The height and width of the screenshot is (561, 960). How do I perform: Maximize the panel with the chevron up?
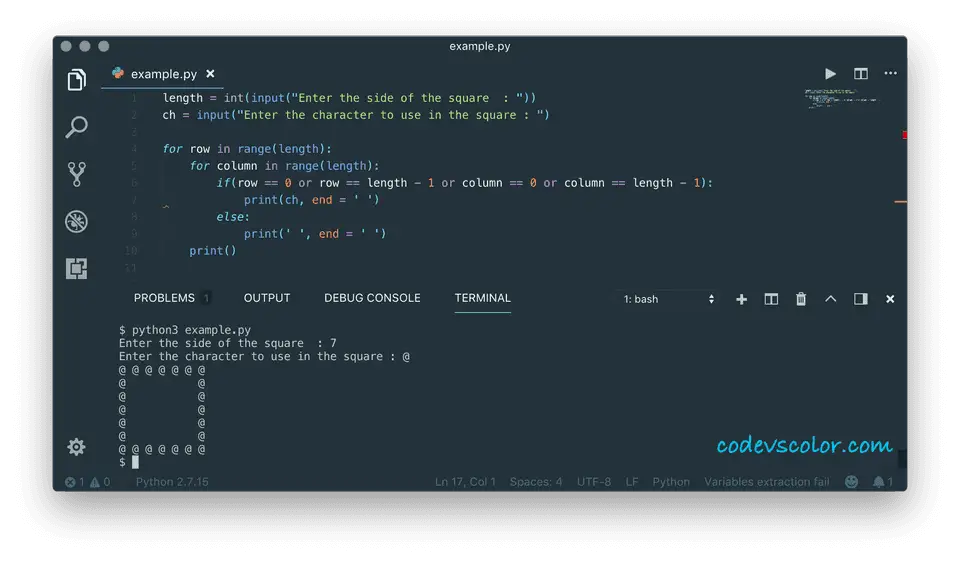pos(830,299)
